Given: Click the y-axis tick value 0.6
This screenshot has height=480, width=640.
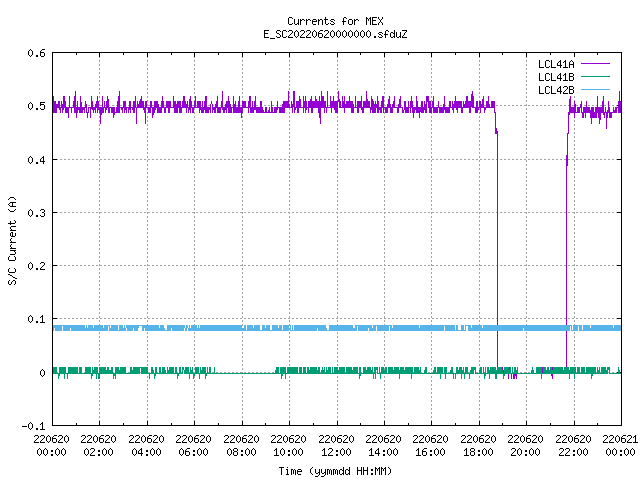Looking at the screenshot, I should 36,53.
